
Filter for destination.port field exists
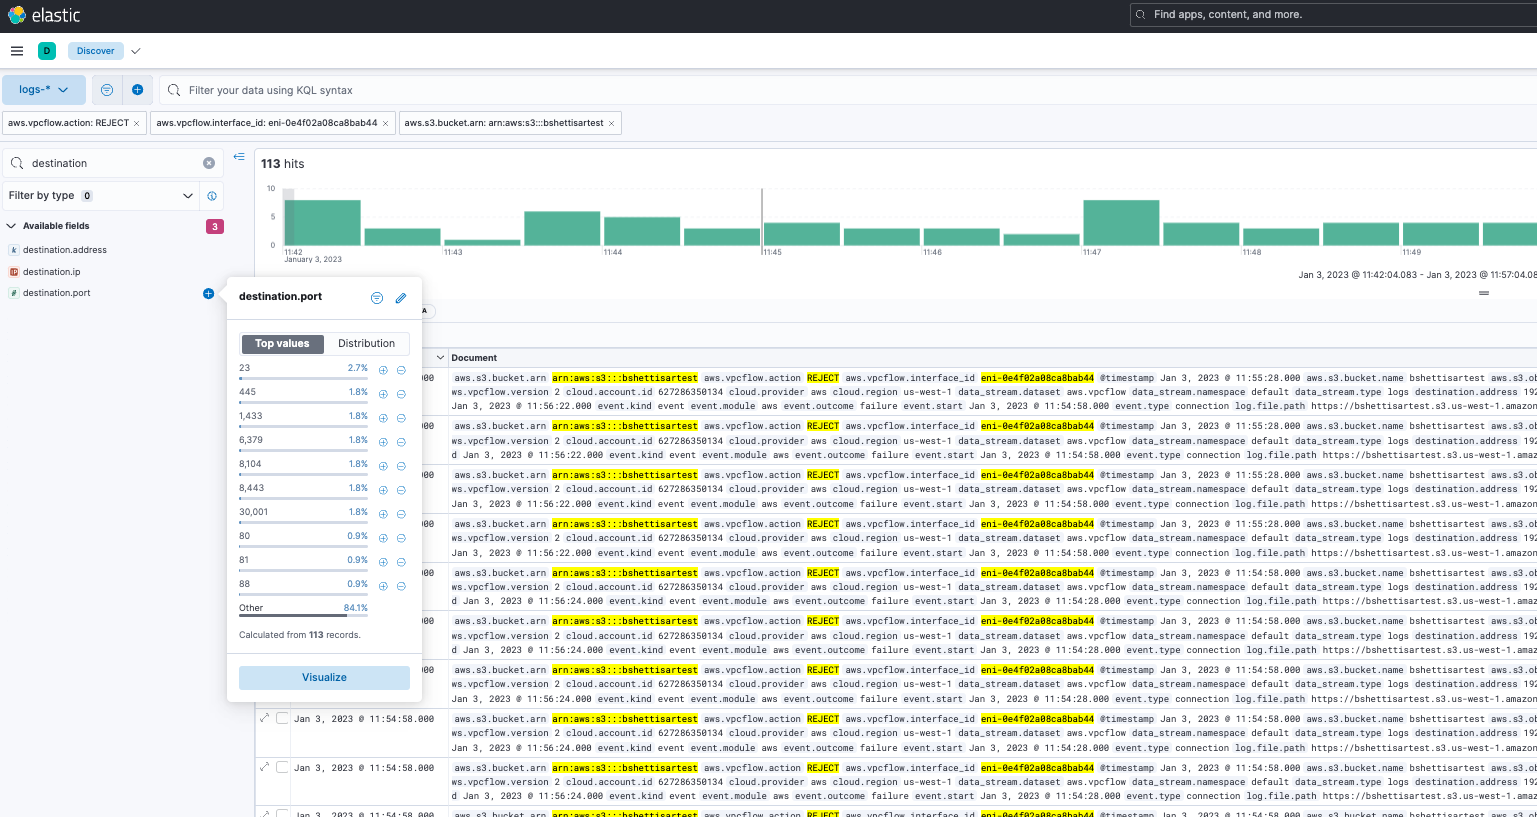(377, 298)
